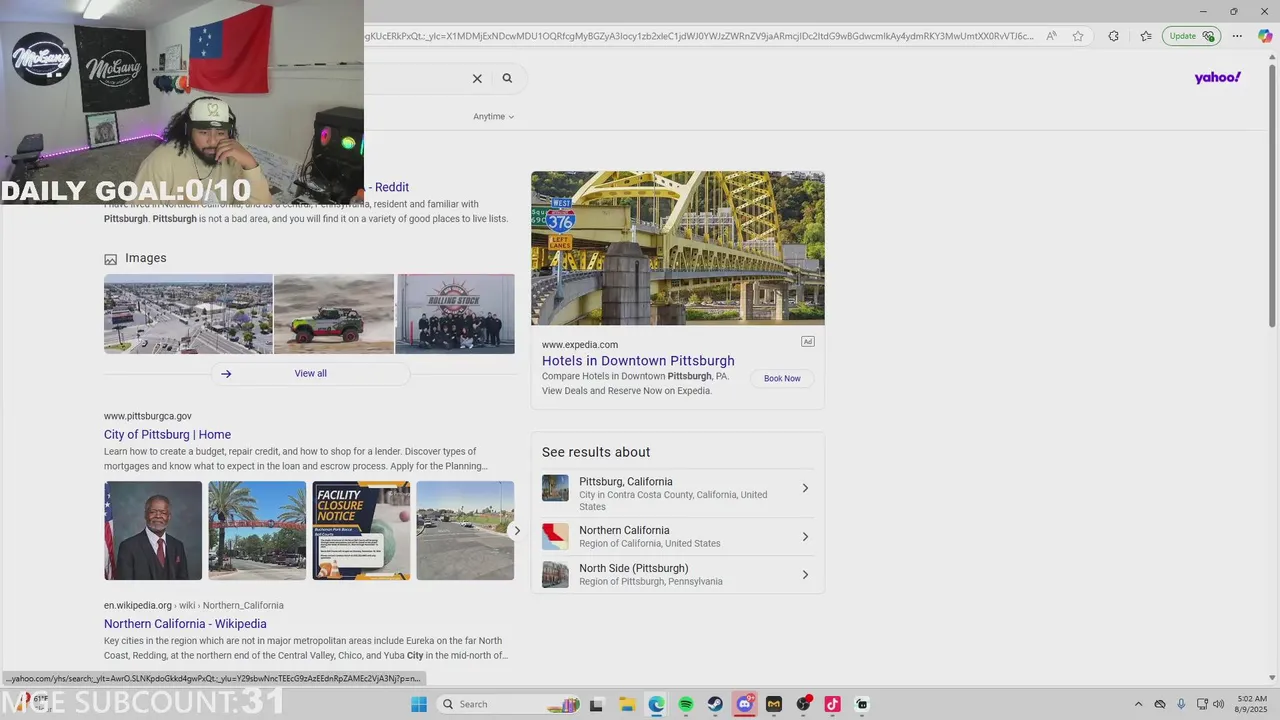Image resolution: width=1280 pixels, height=720 pixels.
Task: Open the first aerial city image thumbnail
Action: 188,314
